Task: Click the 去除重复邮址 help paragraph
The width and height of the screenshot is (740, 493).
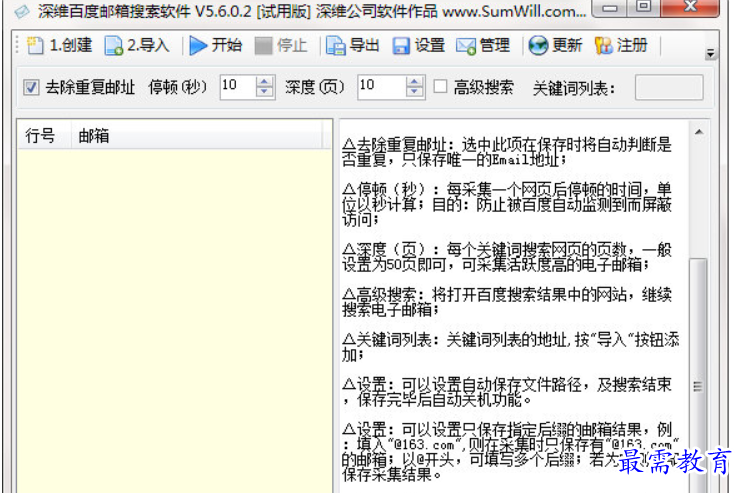Action: (506, 152)
